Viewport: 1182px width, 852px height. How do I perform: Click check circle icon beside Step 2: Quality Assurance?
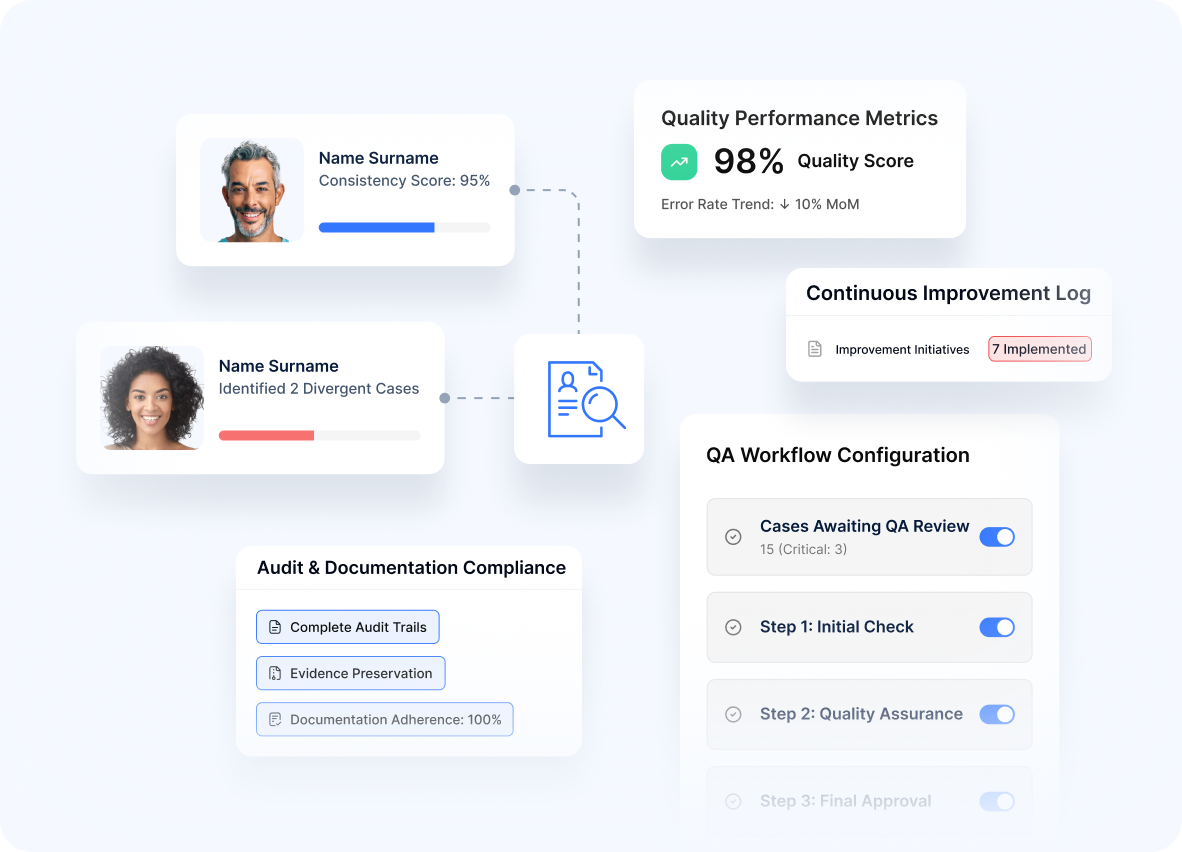(x=733, y=714)
